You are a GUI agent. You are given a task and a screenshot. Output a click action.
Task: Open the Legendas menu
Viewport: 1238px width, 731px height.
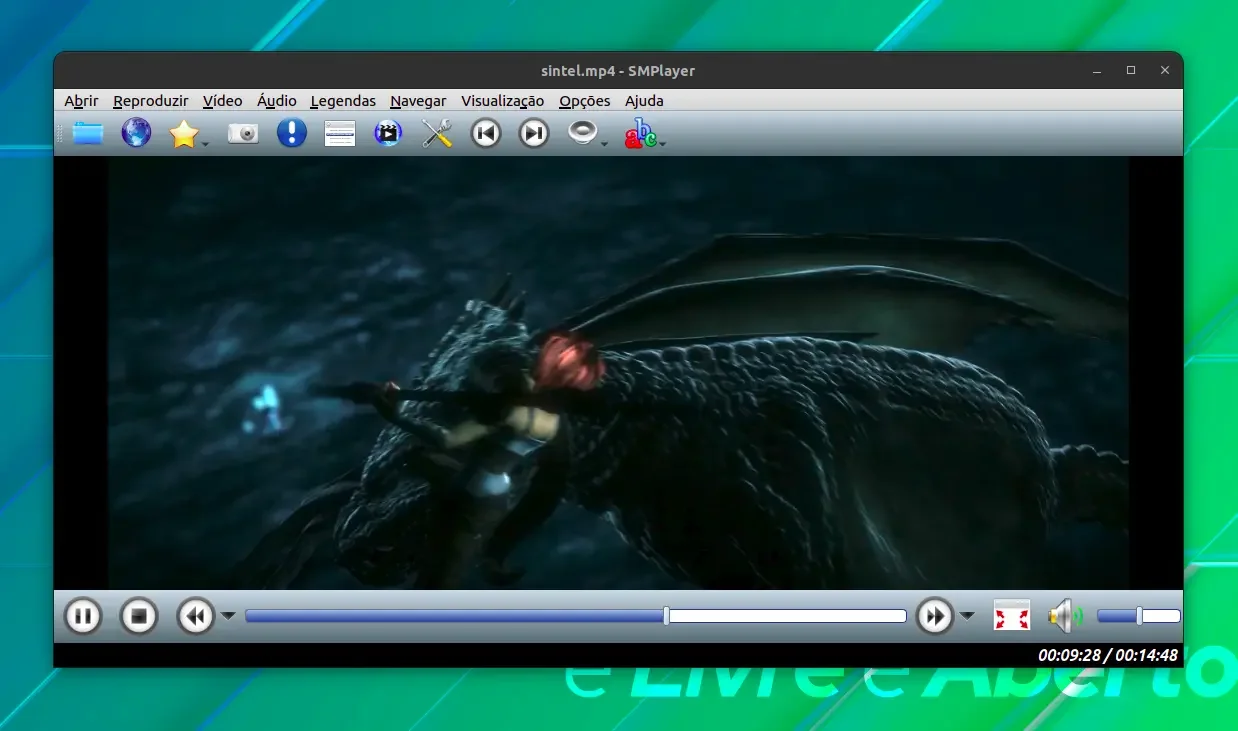click(x=343, y=101)
